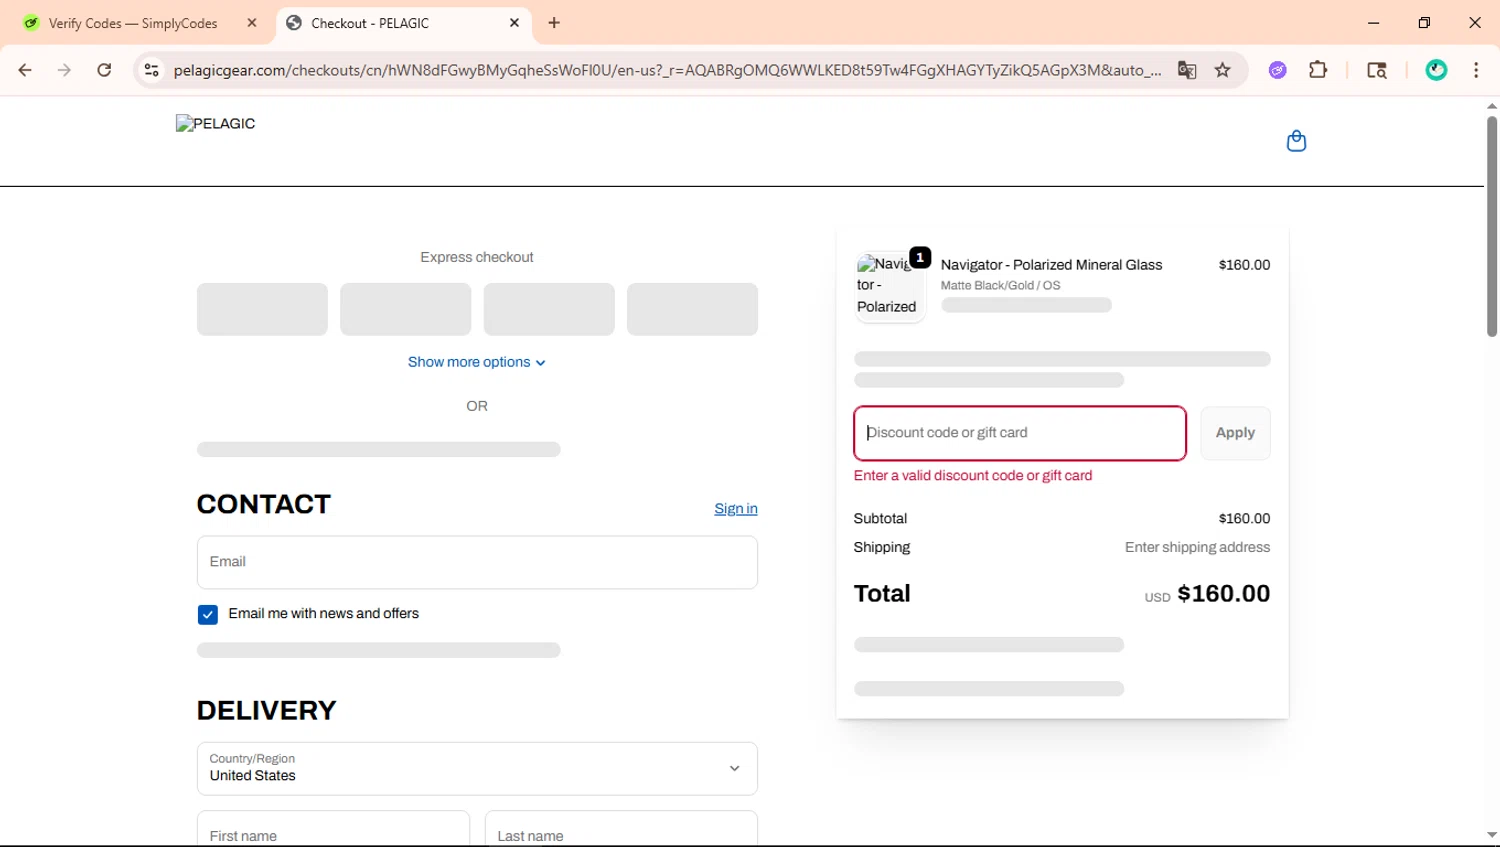Select the Checkout - PELAGIC tab
The image size is (1500, 847).
404,23
